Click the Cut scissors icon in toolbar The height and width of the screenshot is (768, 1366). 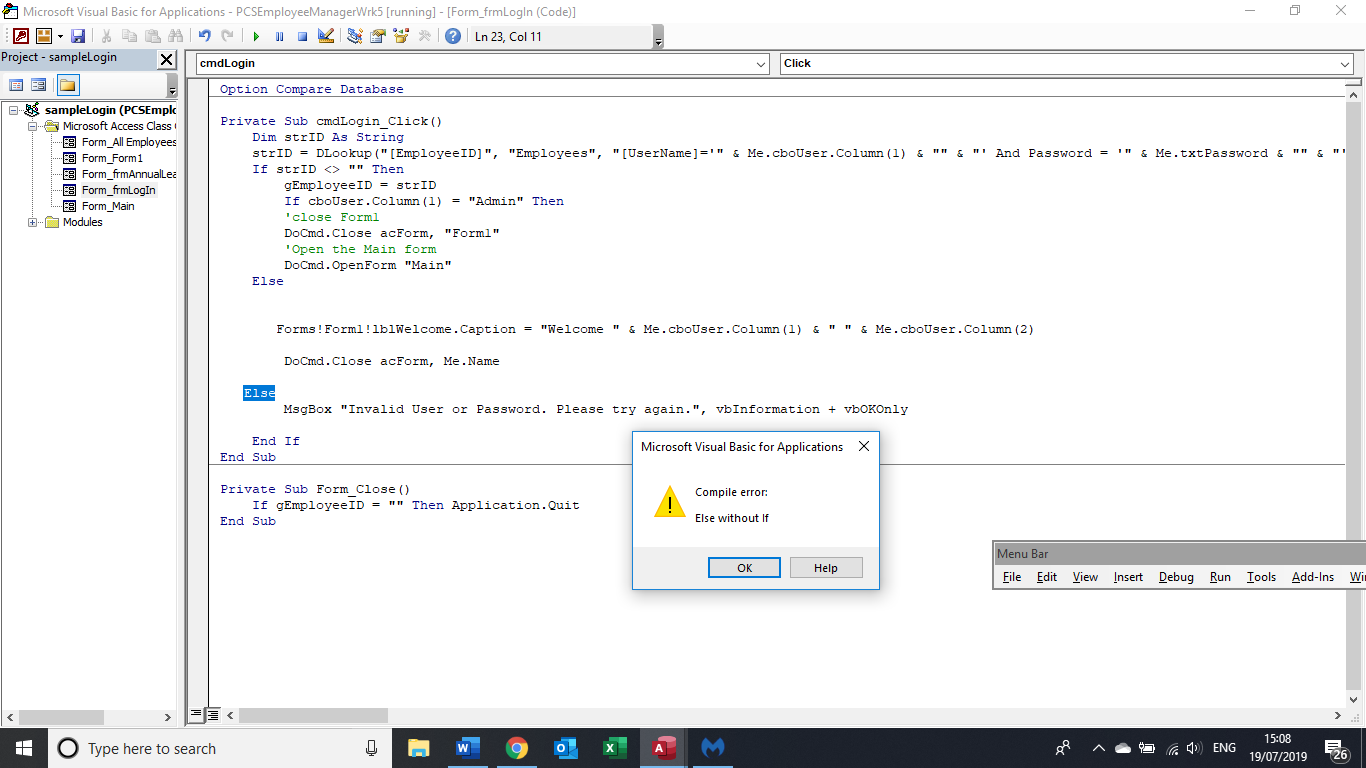pyautogui.click(x=107, y=36)
